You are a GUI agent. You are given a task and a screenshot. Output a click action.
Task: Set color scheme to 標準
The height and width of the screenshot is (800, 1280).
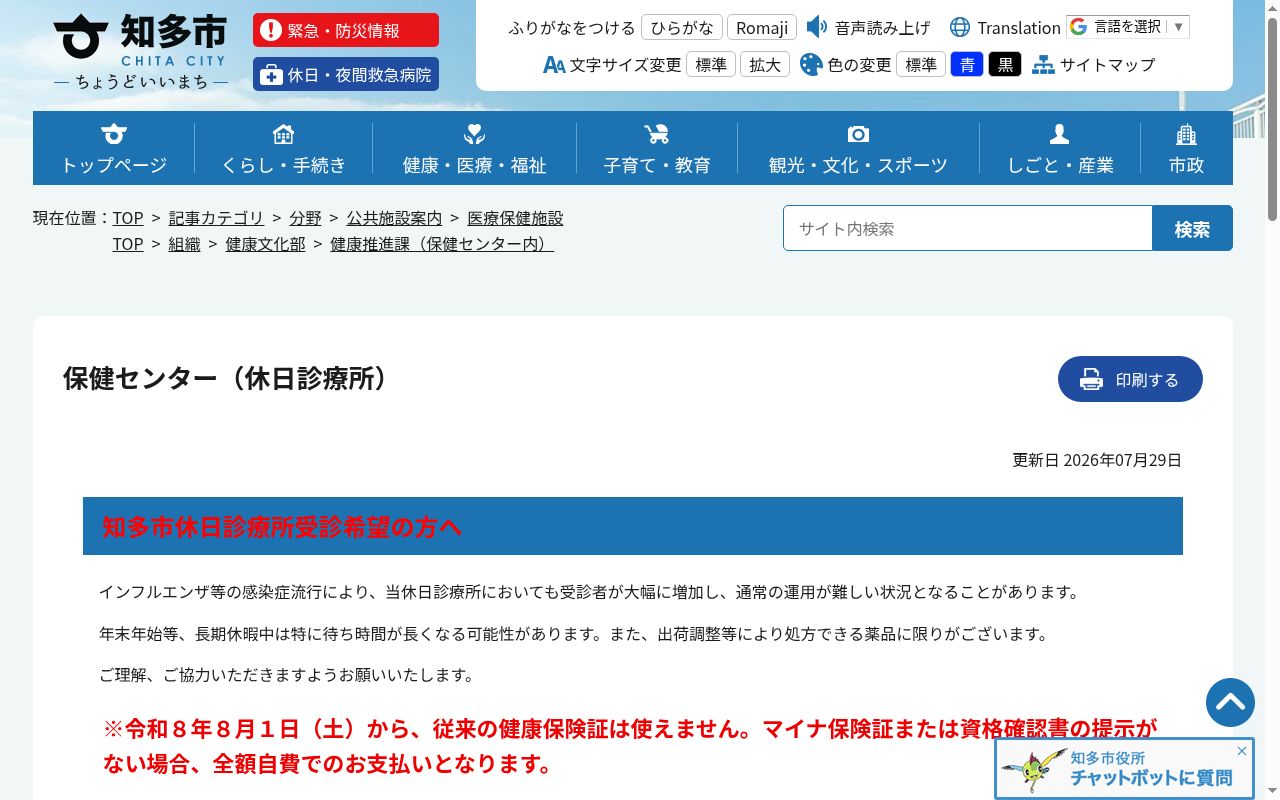[921, 65]
